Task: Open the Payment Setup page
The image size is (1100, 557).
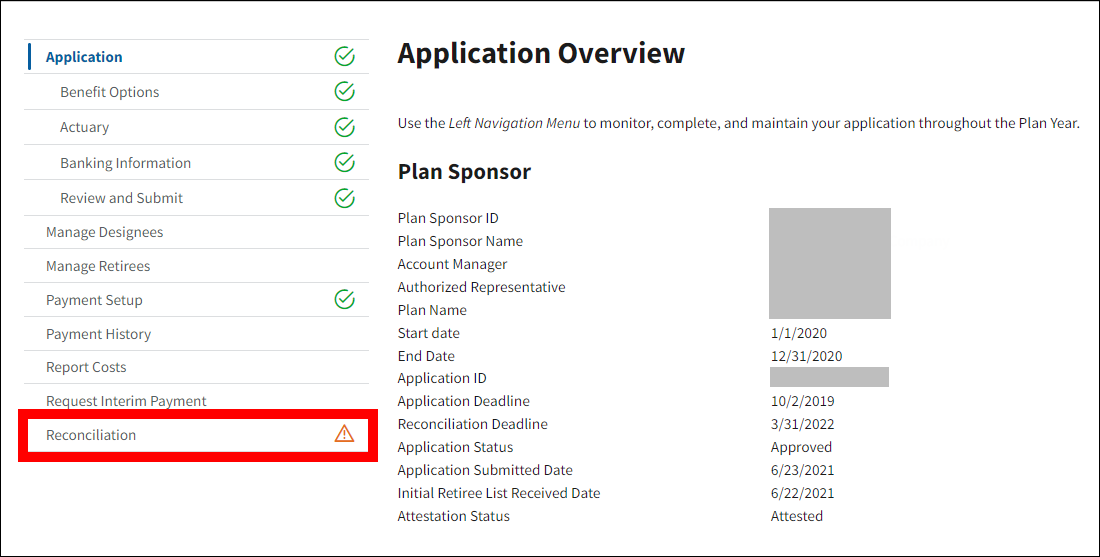Action: 94,300
